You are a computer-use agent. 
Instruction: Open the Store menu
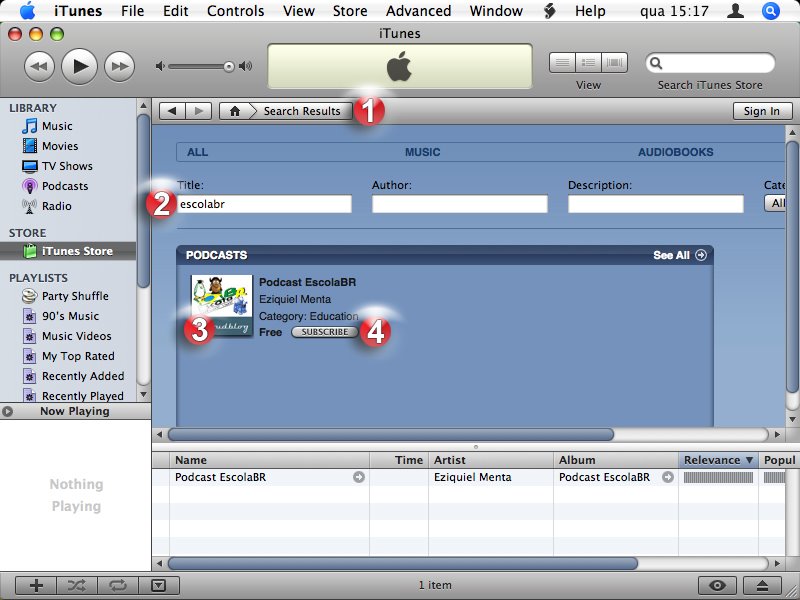tap(350, 11)
